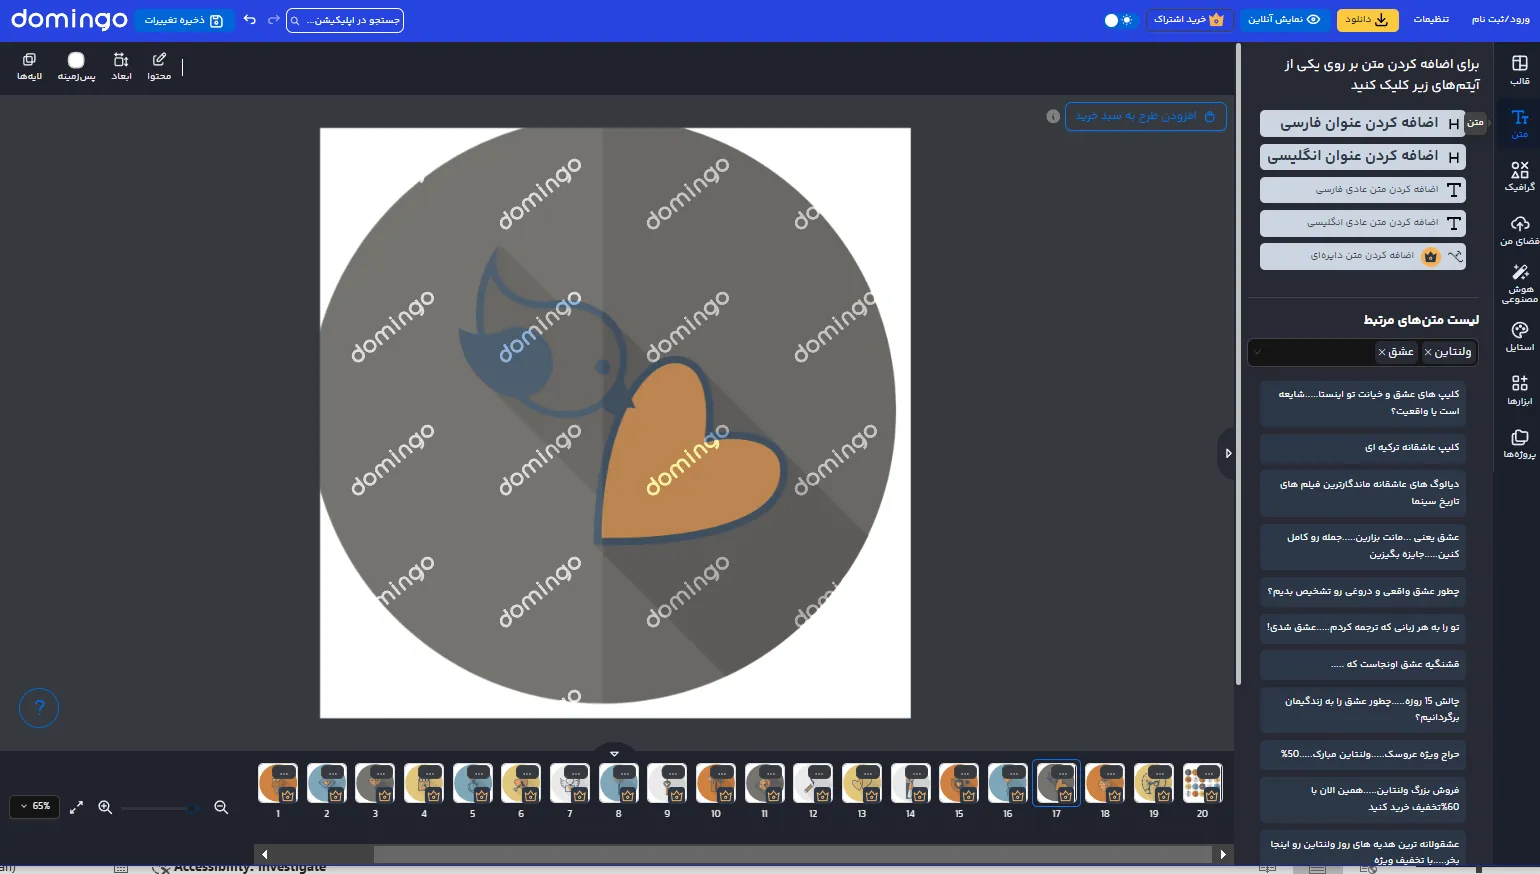Screen dimensions: 1540x874
Task: Click the thumbnails scrollbar left arrow
Action: tap(264, 854)
